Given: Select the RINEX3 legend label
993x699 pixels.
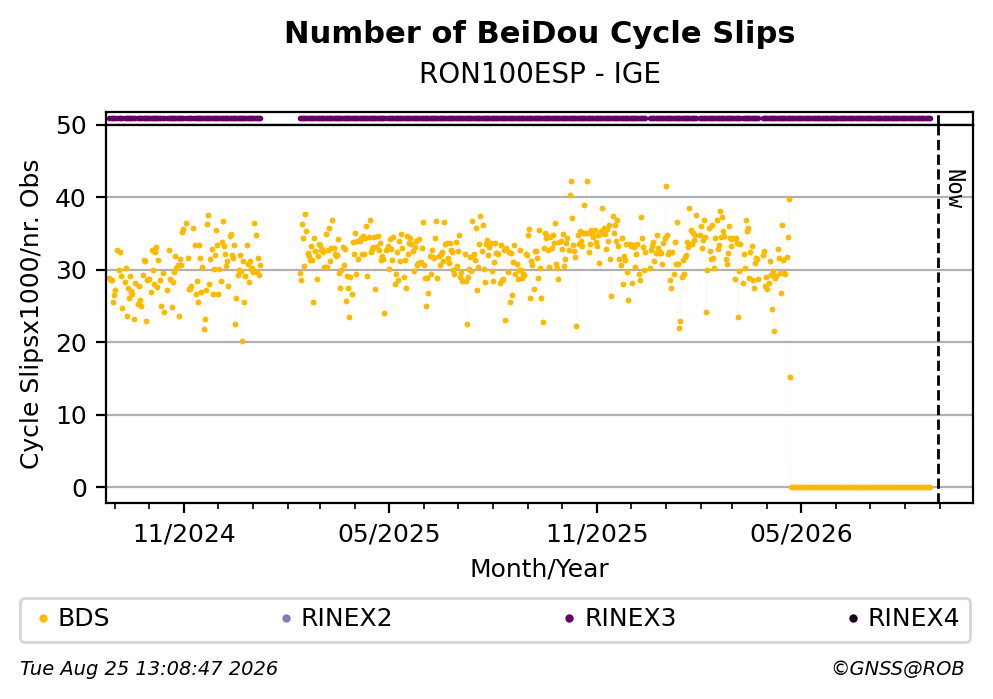Looking at the screenshot, I should (x=630, y=618).
